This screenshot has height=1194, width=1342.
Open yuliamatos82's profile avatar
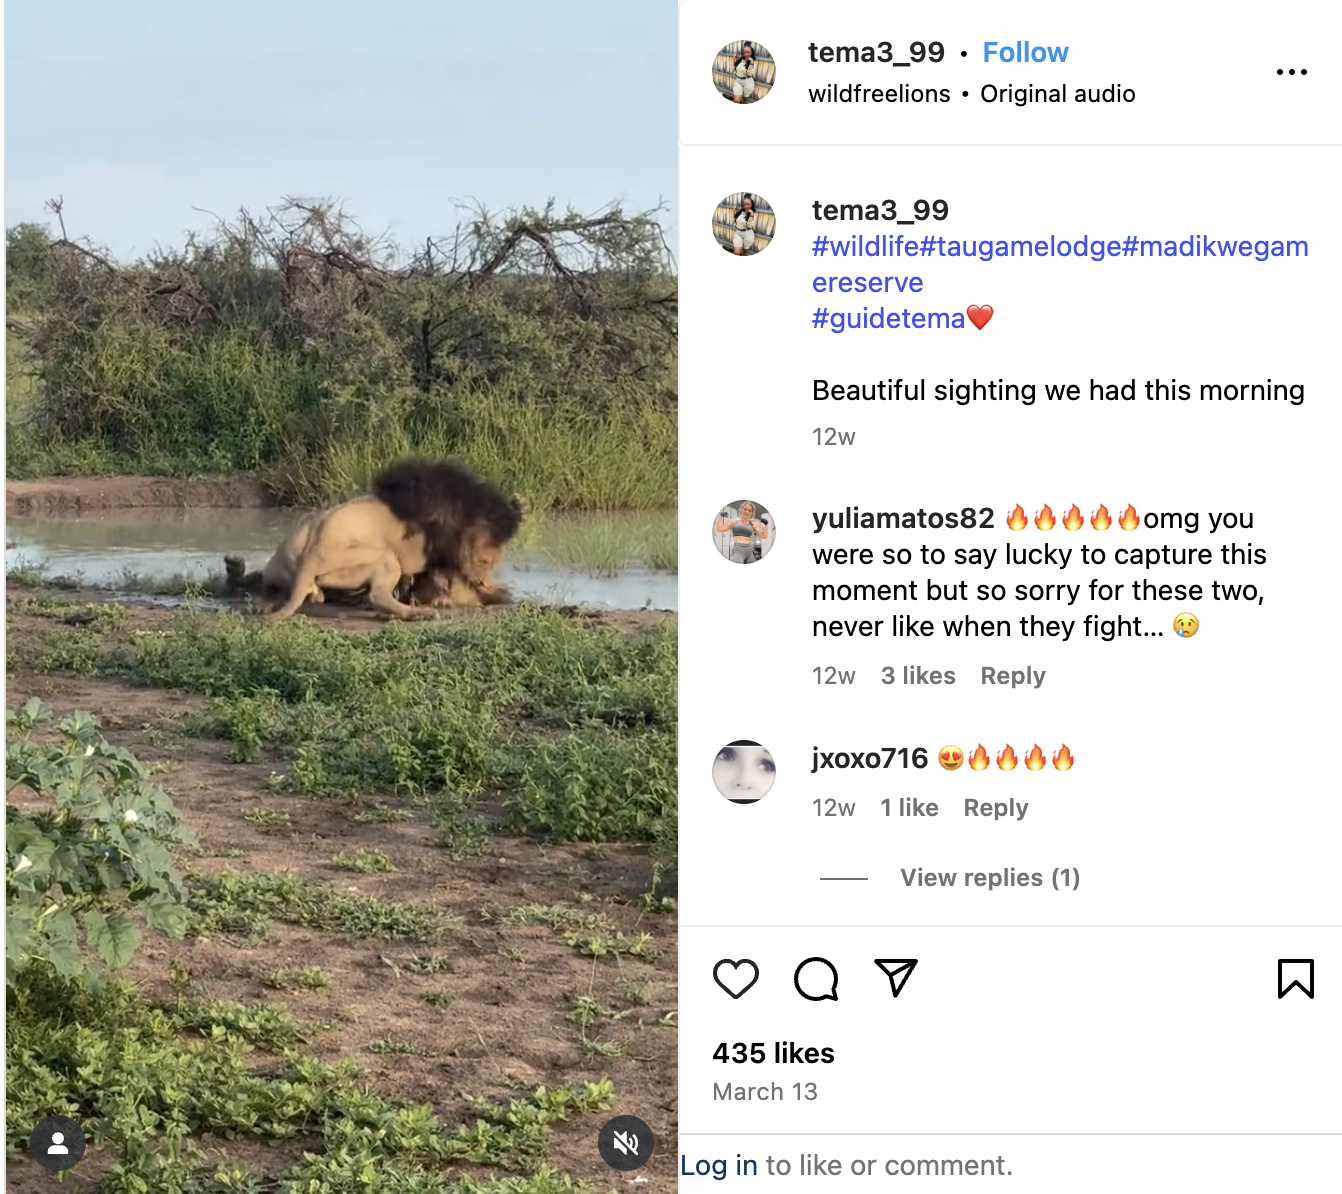744,532
